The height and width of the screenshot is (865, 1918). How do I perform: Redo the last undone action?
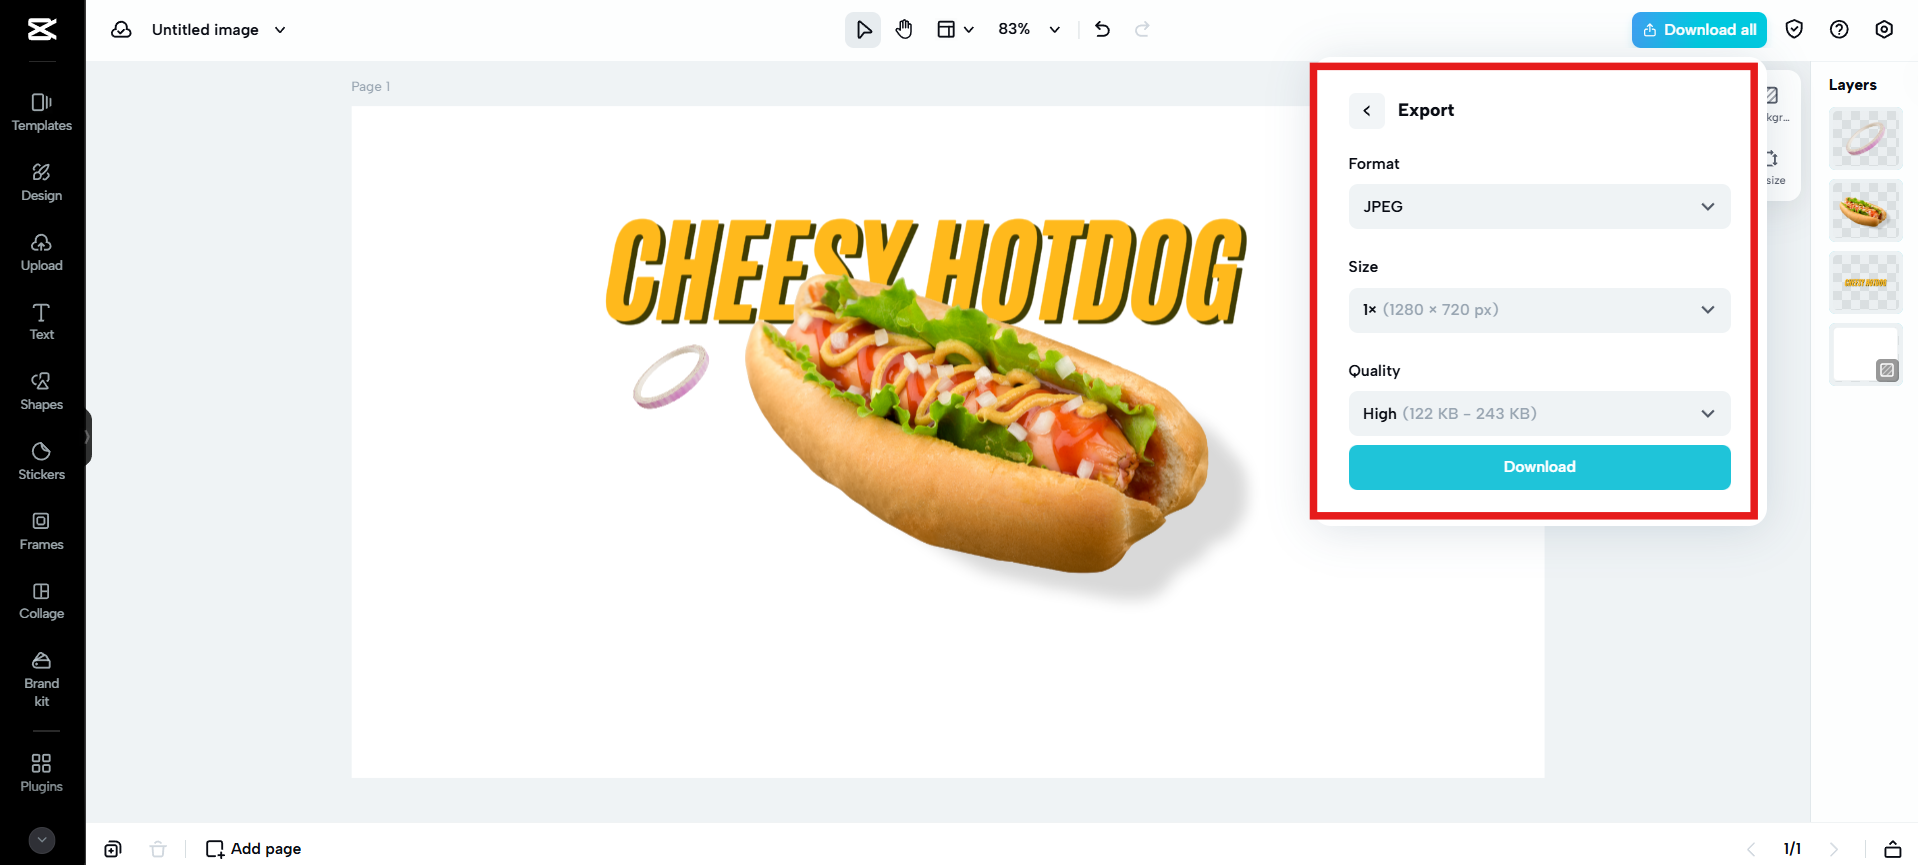pos(1142,30)
